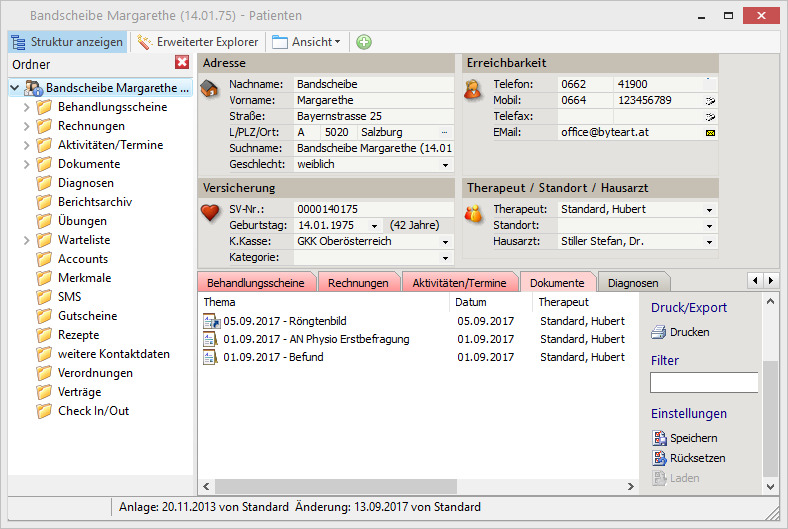
Task: Open the K.Kasse insurance dropdown
Action: click(x=445, y=241)
